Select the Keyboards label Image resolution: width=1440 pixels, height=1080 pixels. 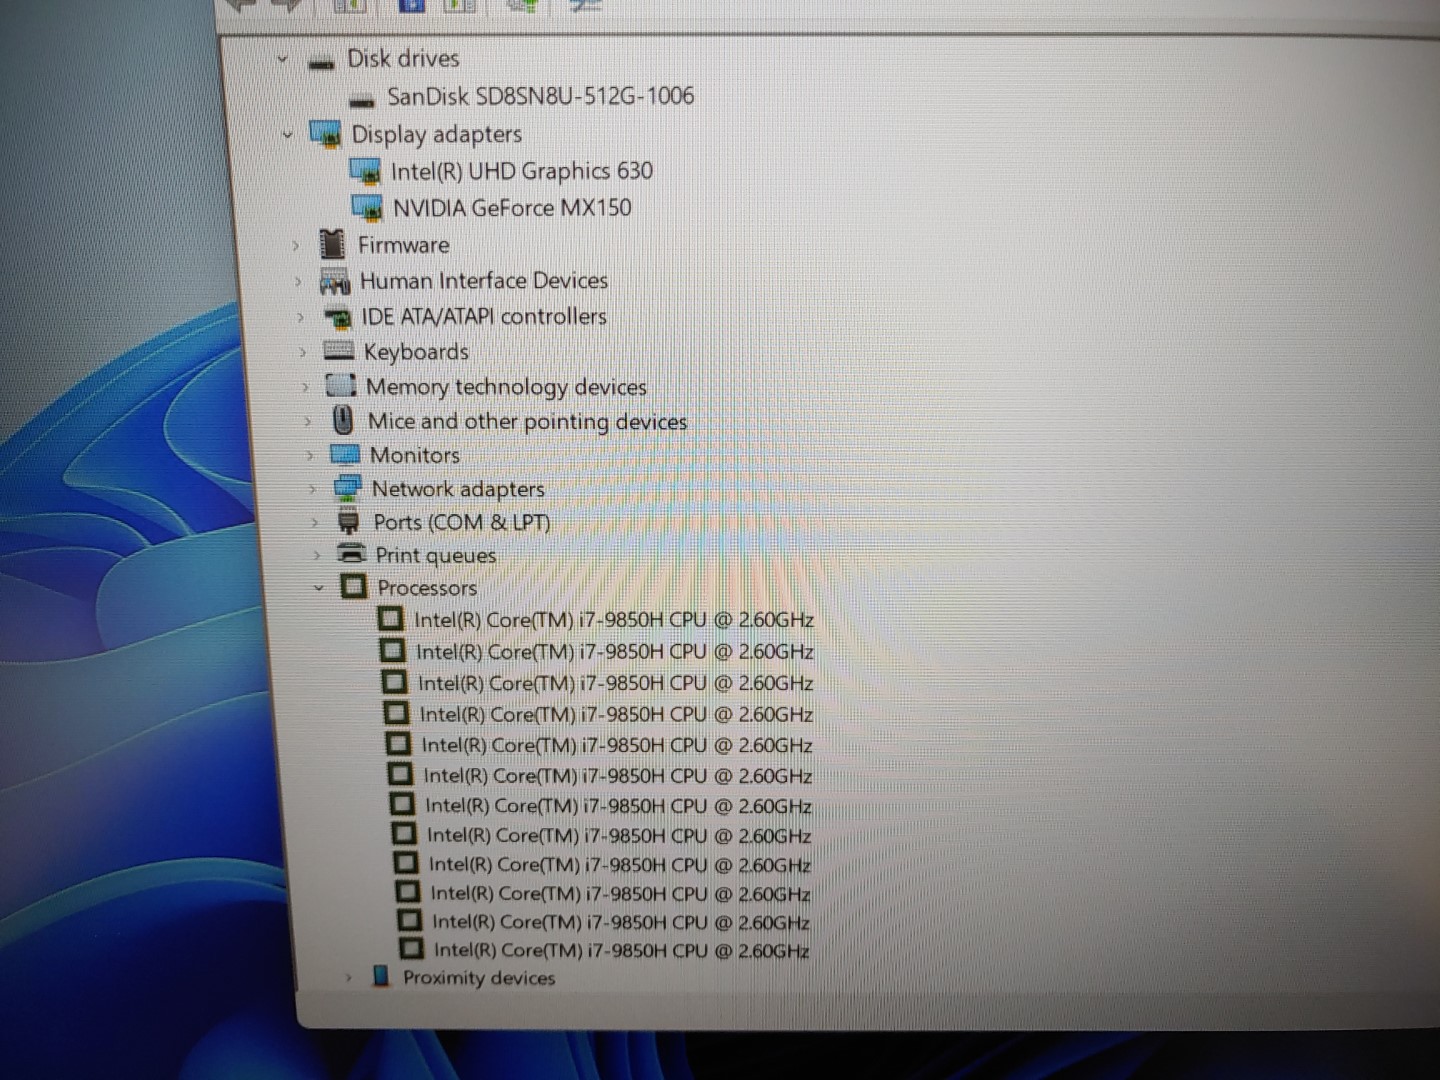(416, 352)
